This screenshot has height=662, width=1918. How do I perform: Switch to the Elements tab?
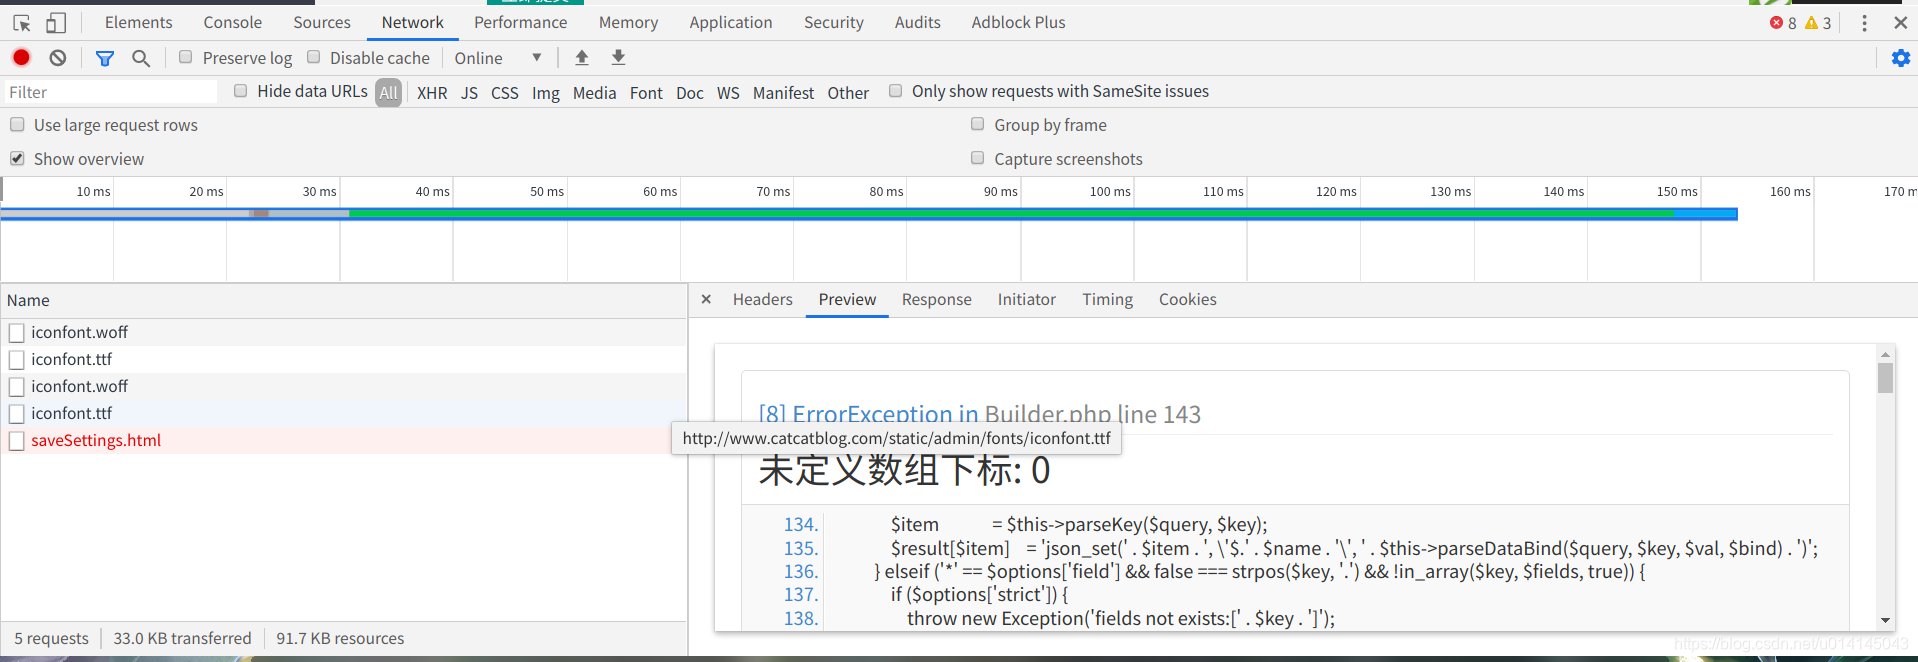(138, 22)
